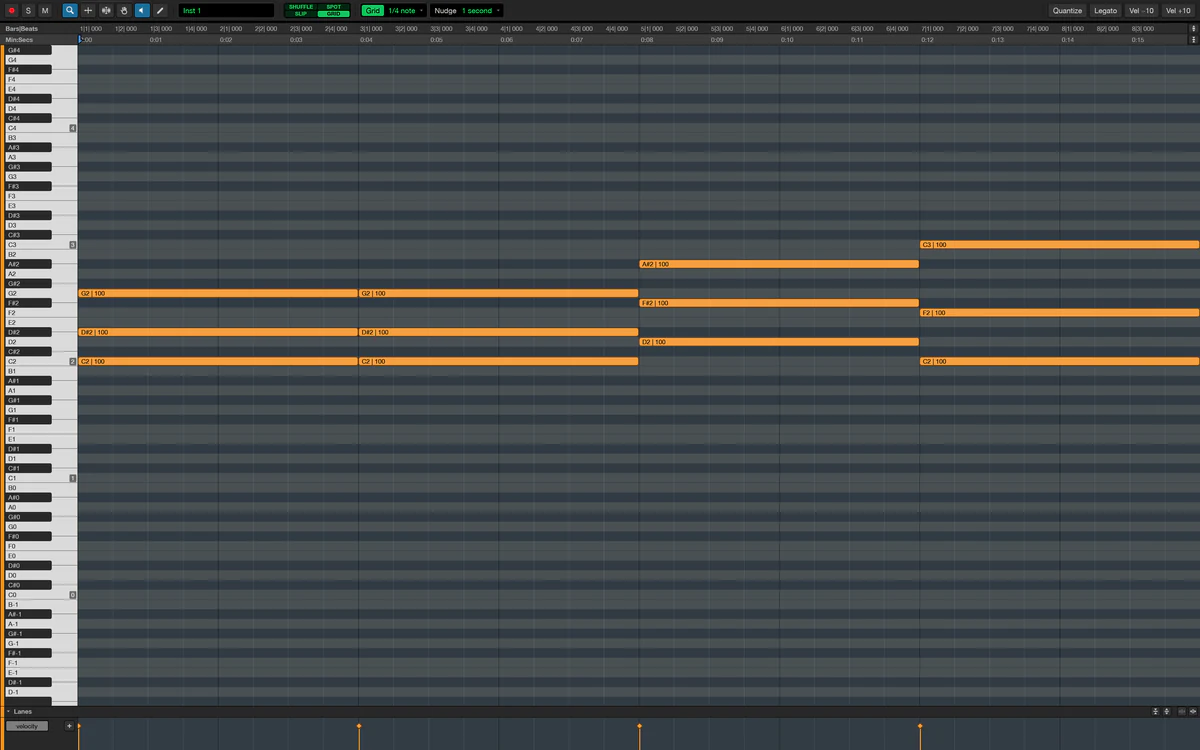Select the A#2 | 100 note
This screenshot has height=750, width=1200.
coord(779,264)
